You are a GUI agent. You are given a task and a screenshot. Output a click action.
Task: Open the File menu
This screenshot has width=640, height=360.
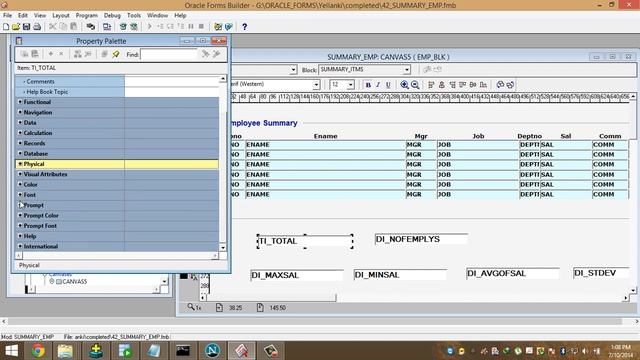click(x=7, y=15)
